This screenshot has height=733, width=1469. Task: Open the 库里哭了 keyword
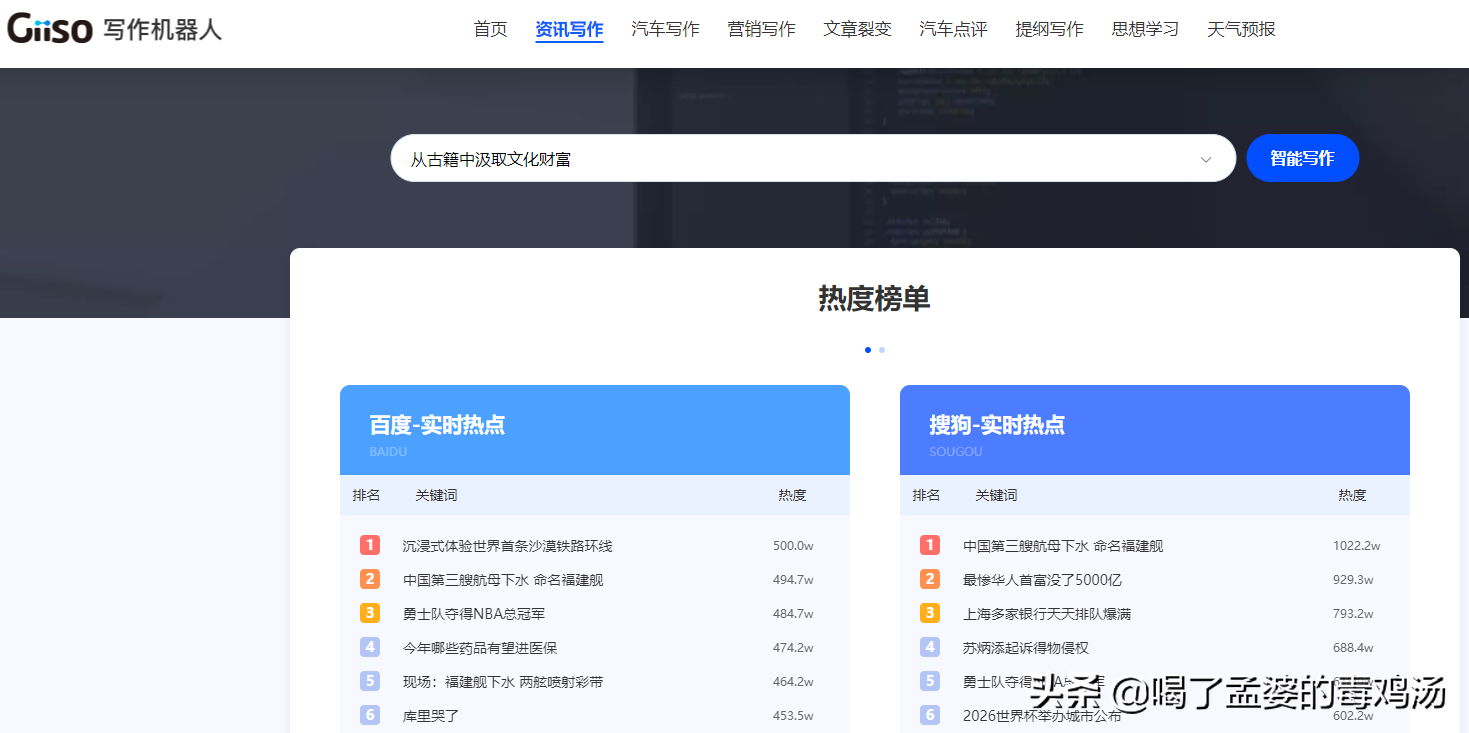pos(431,716)
